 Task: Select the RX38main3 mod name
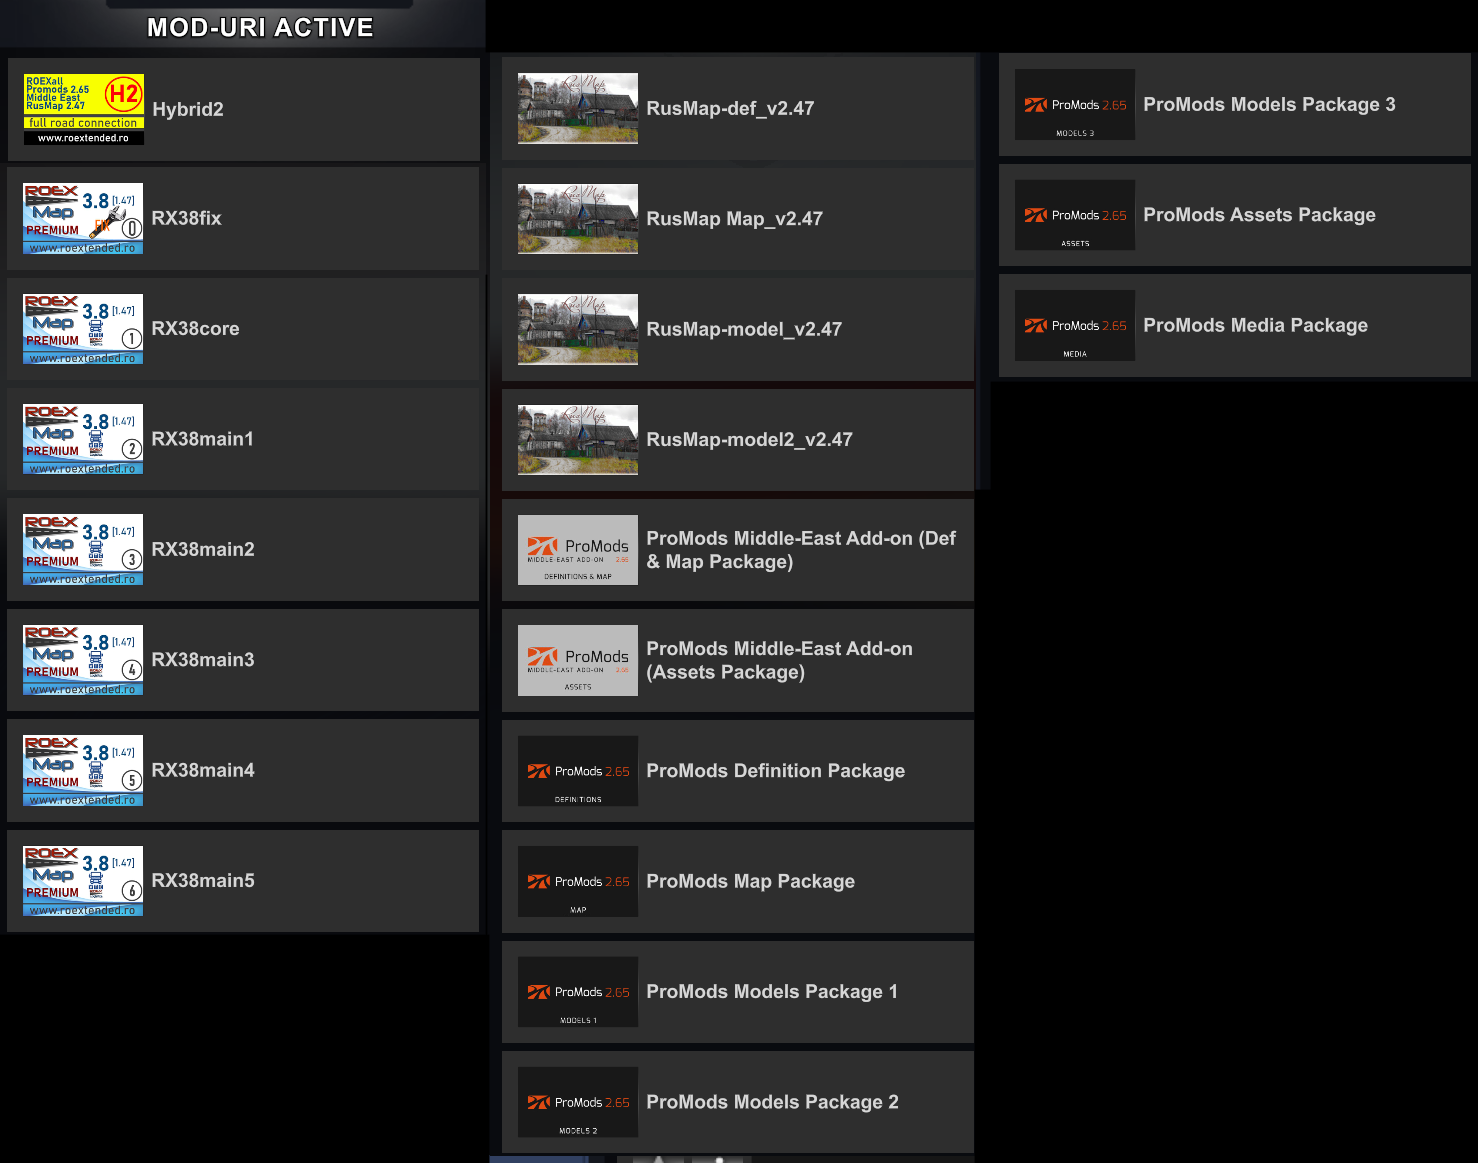click(x=203, y=660)
